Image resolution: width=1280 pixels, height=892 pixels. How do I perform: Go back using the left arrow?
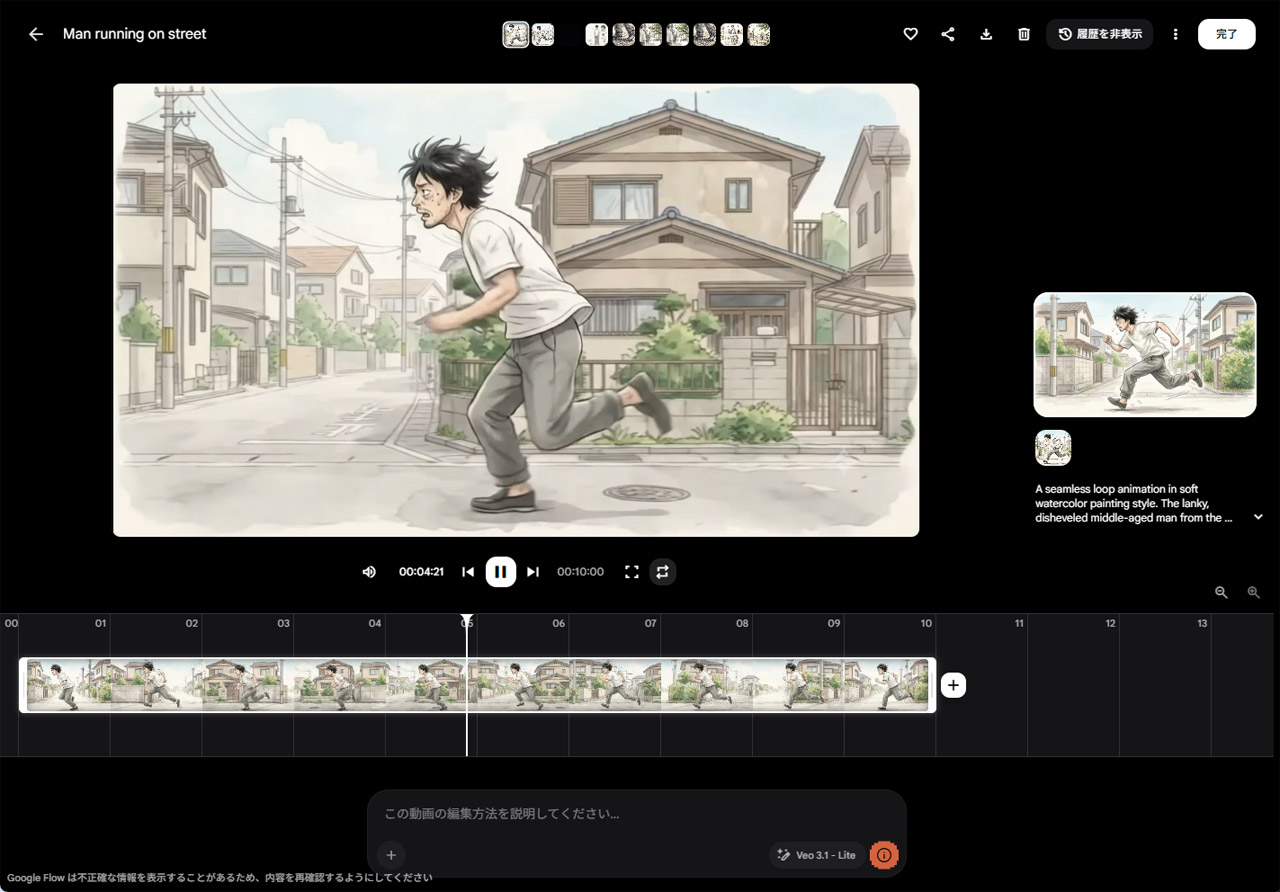click(x=36, y=34)
